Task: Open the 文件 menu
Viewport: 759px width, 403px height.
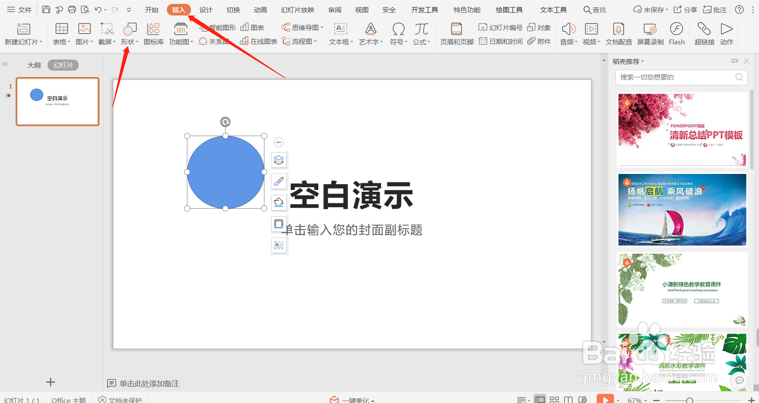Action: 19,10
